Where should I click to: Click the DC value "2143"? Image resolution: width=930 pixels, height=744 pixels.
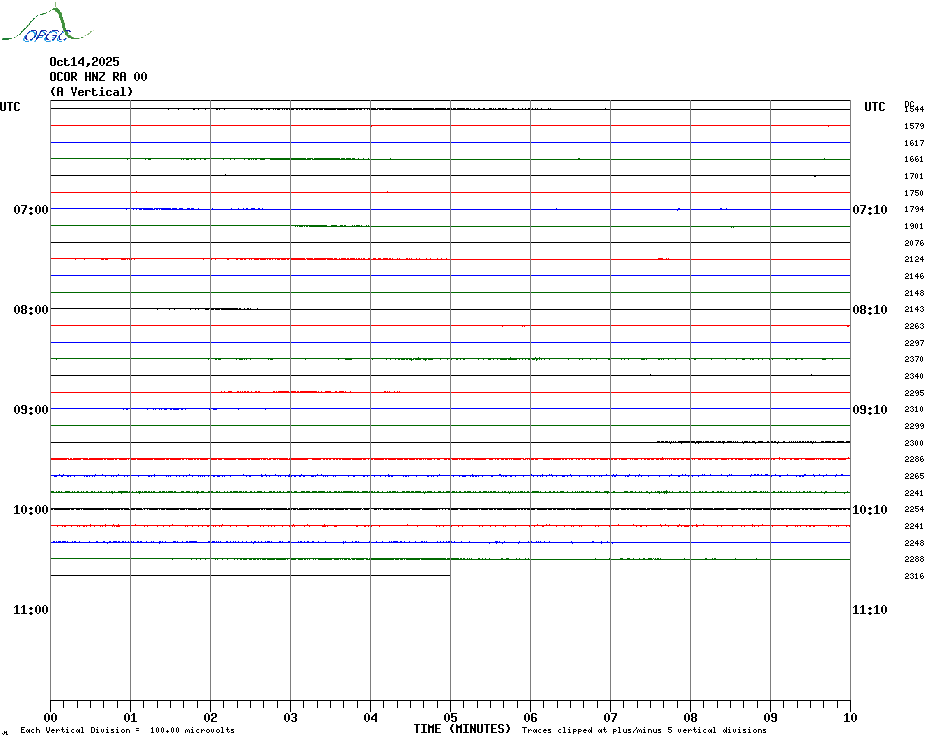click(914, 309)
